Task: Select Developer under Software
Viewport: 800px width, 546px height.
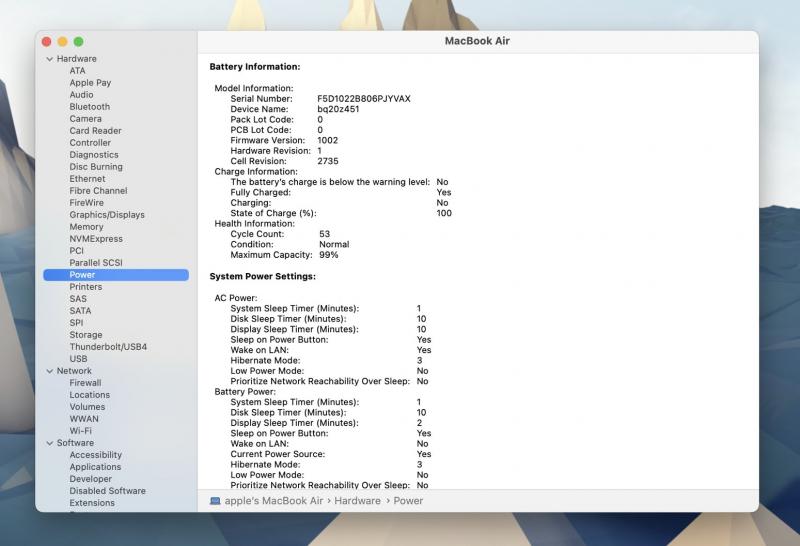Action: (x=90, y=479)
